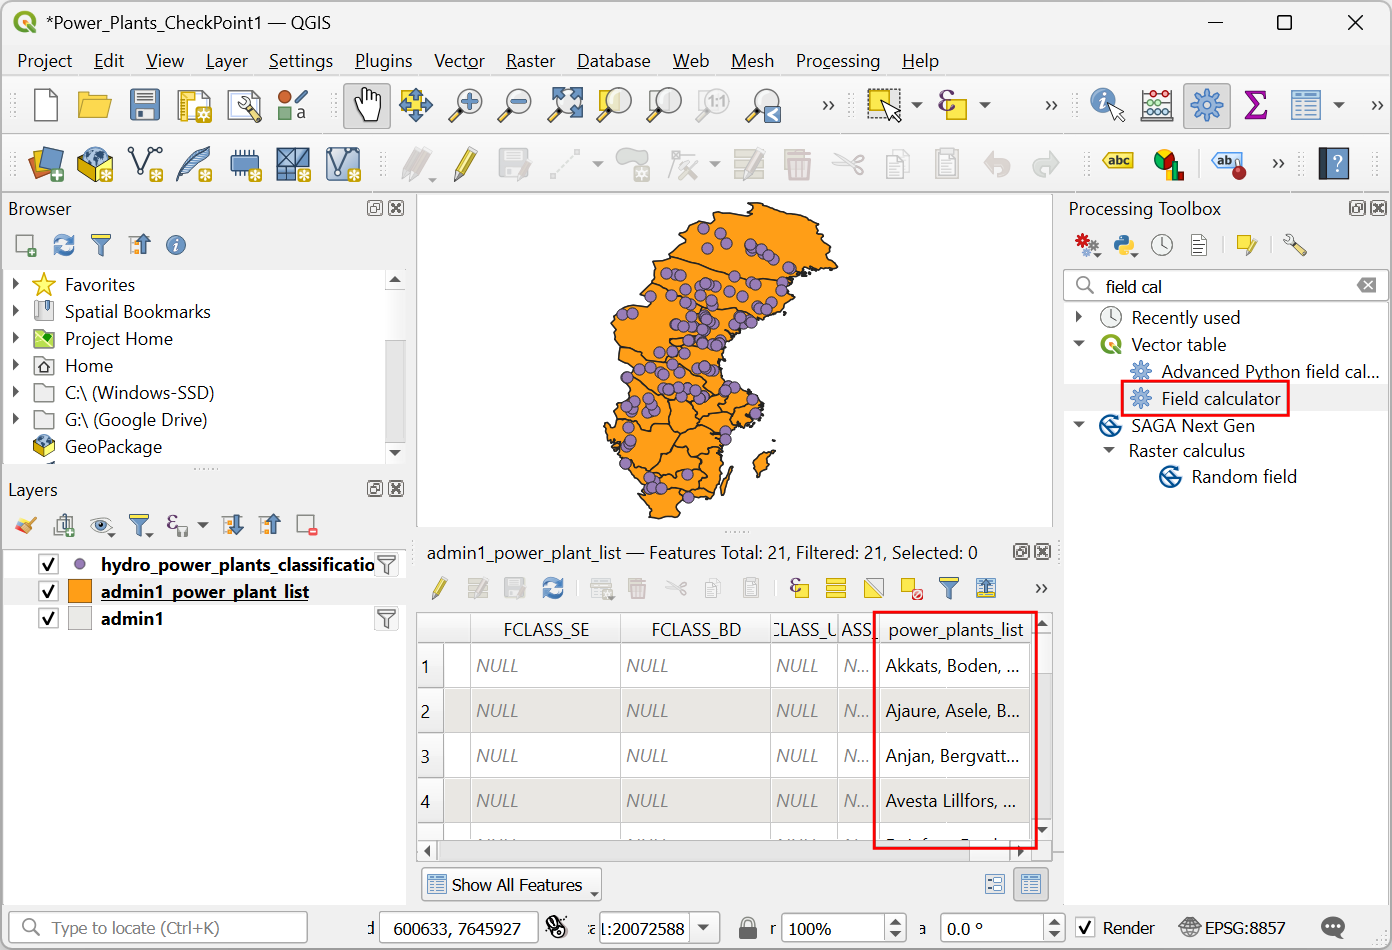1392x950 pixels.
Task: Click the Refresh icon in Browser panel
Action: 64,245
